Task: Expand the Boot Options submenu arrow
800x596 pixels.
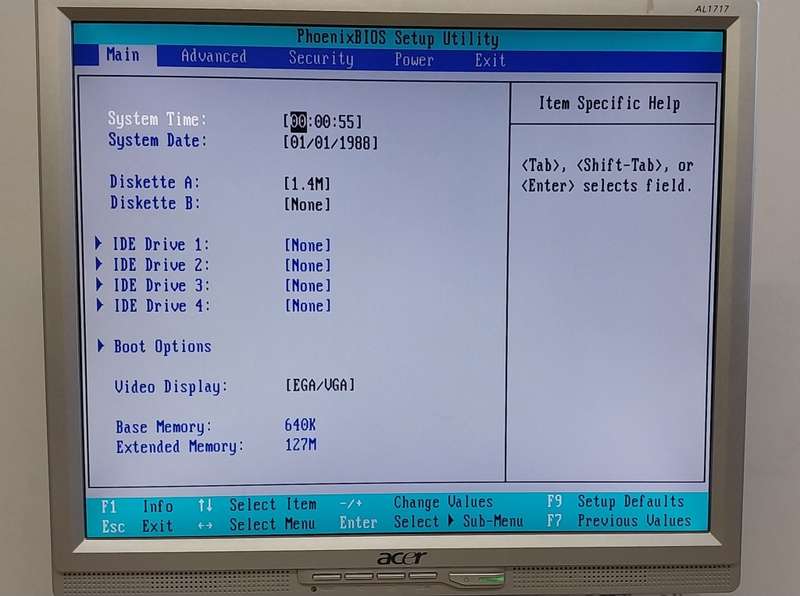Action: 101,345
